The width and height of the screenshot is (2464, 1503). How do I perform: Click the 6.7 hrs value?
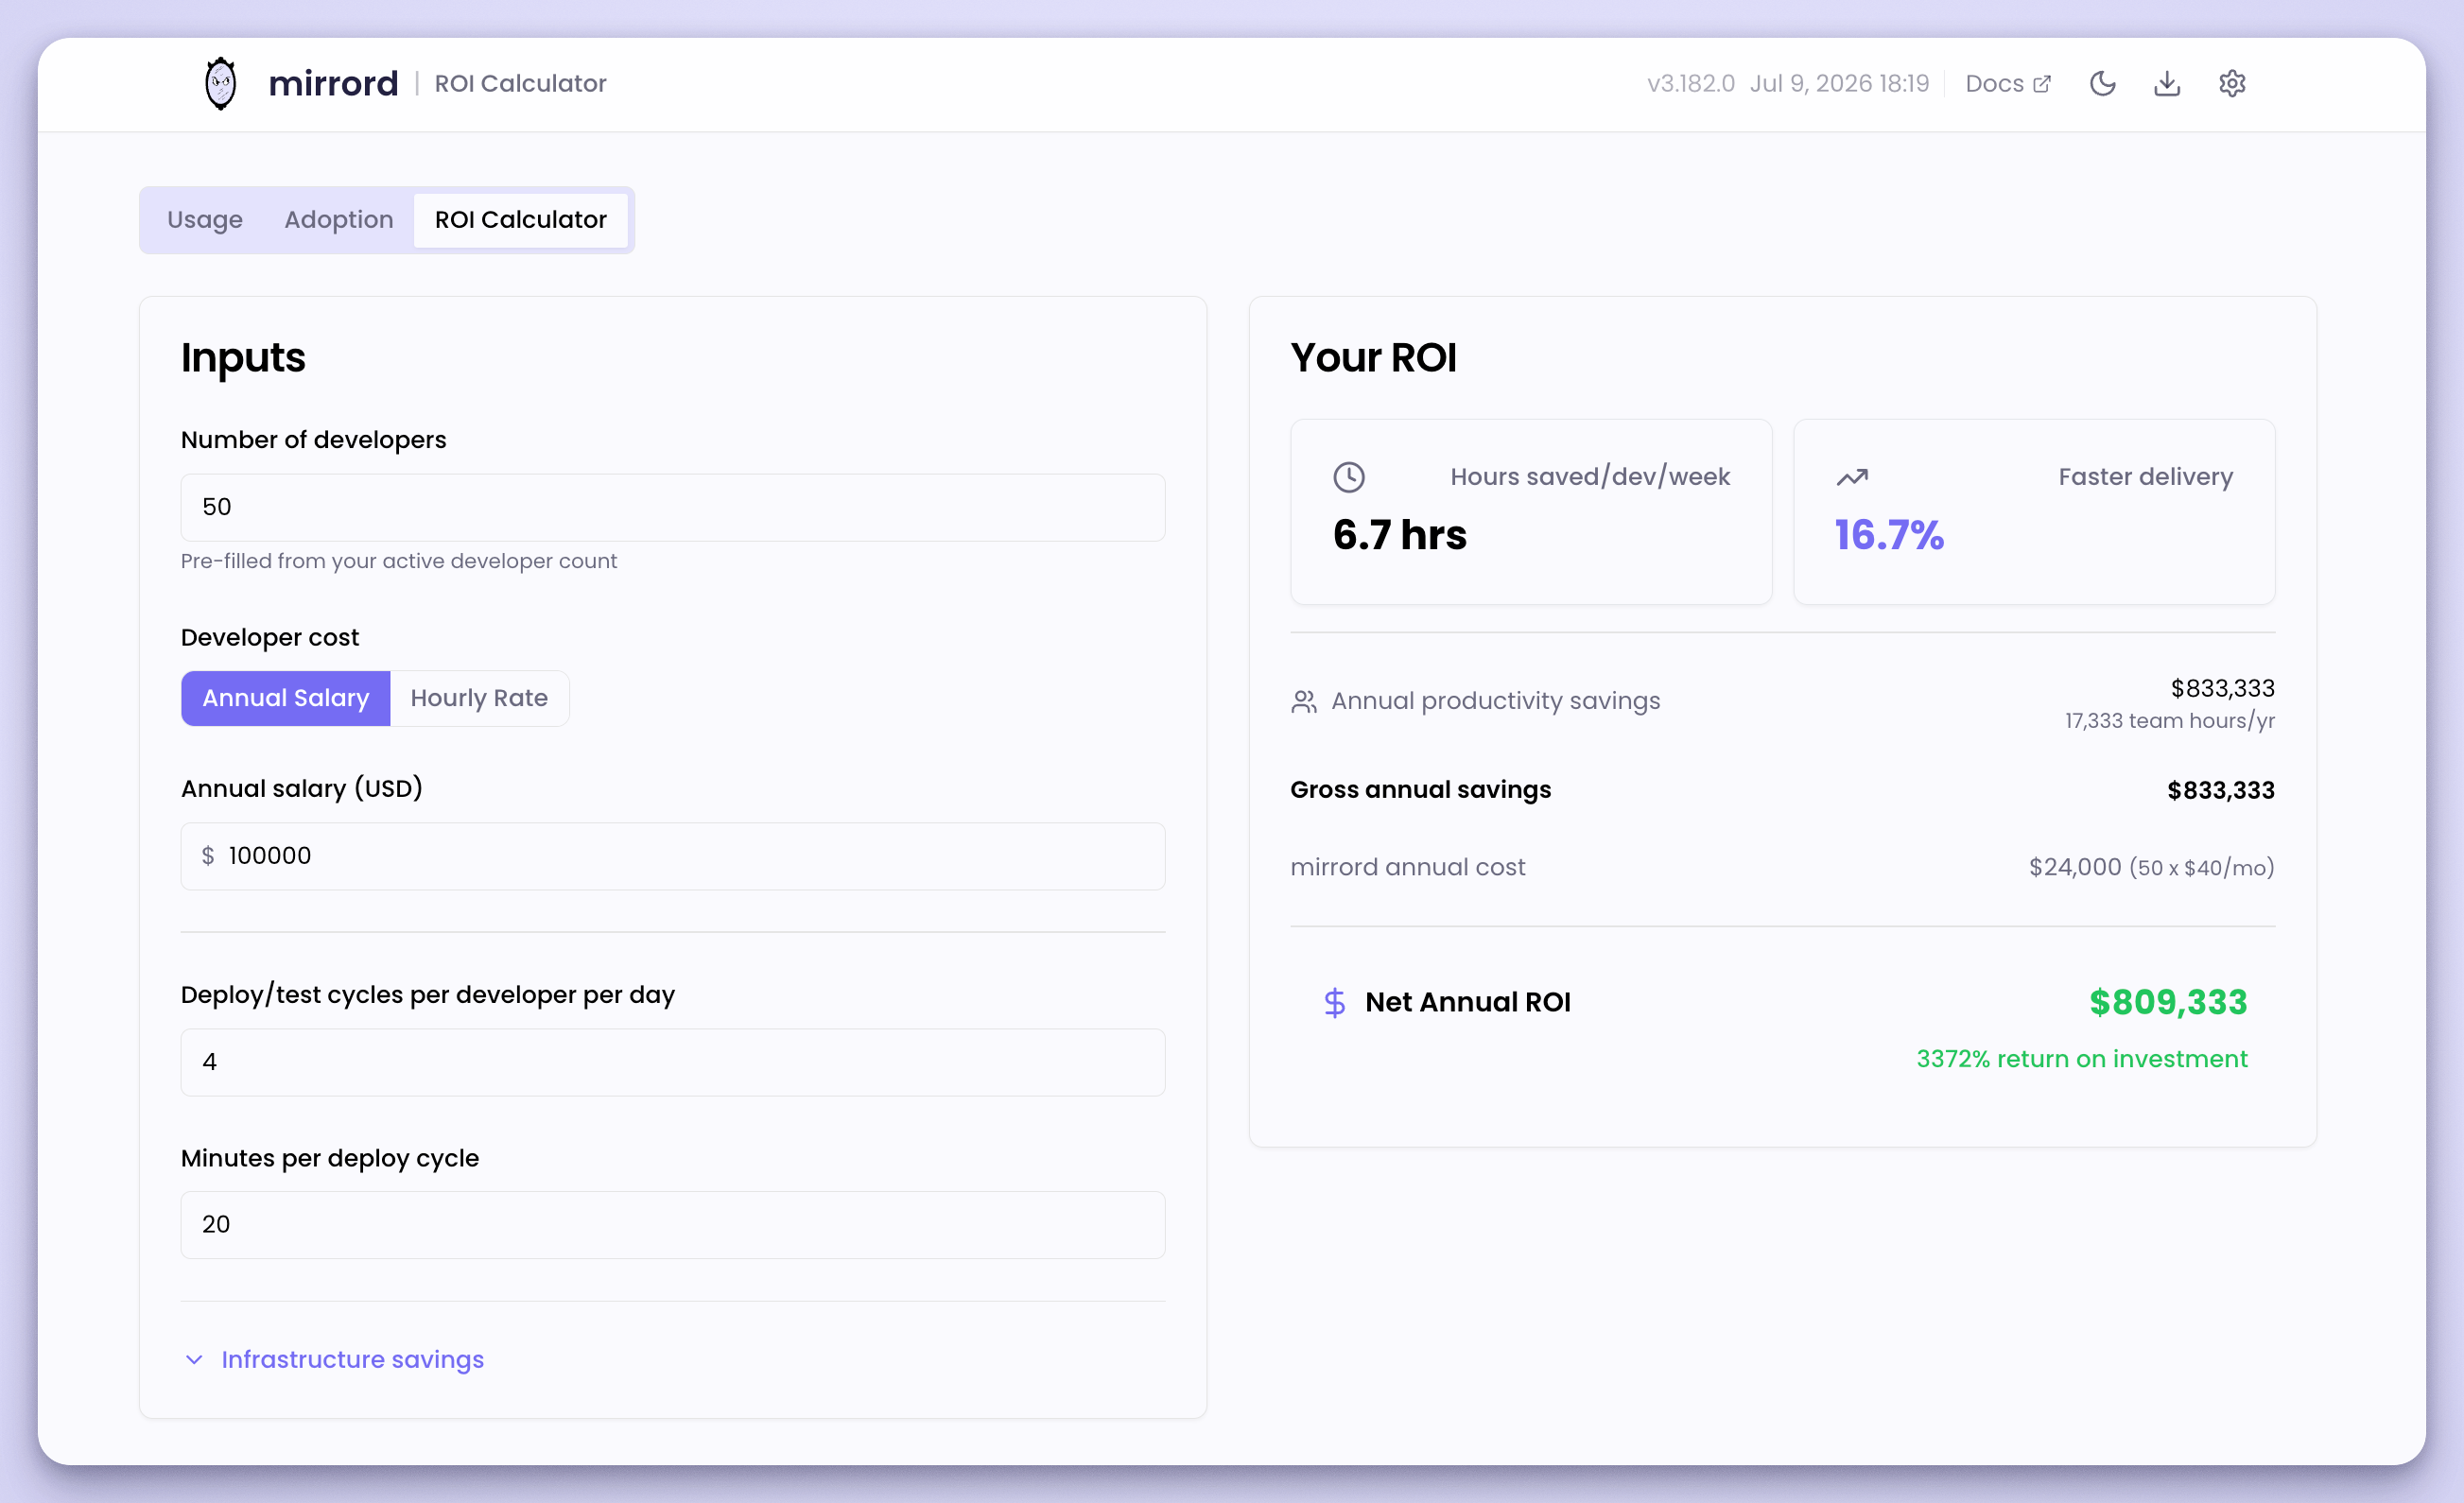pyautogui.click(x=1399, y=536)
